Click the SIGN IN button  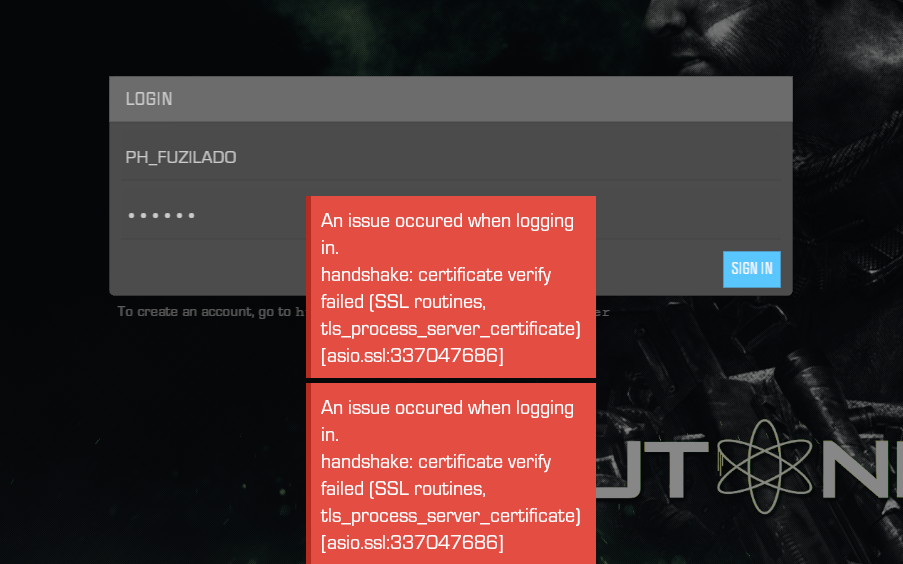point(752,269)
